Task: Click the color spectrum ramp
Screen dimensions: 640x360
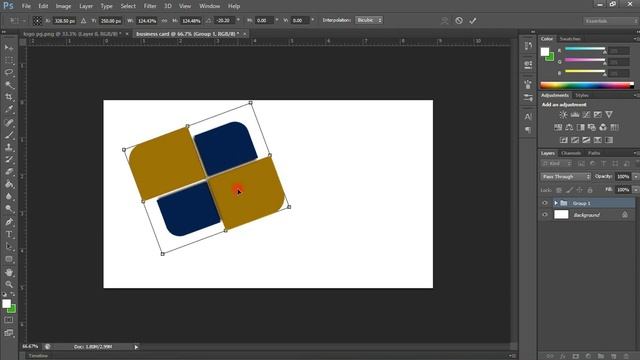Action: pyautogui.click(x=587, y=85)
